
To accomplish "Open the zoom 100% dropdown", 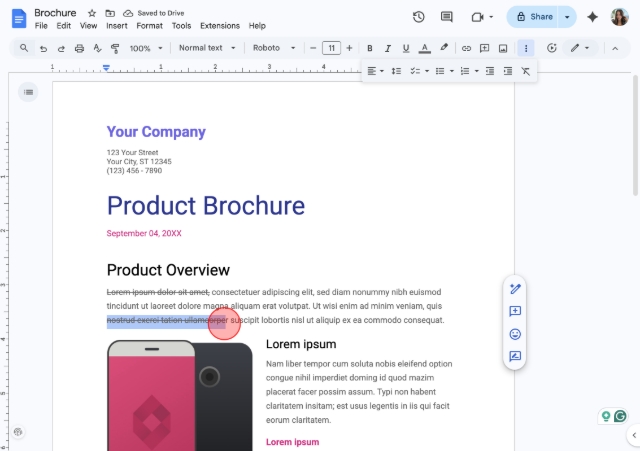I will [146, 48].
